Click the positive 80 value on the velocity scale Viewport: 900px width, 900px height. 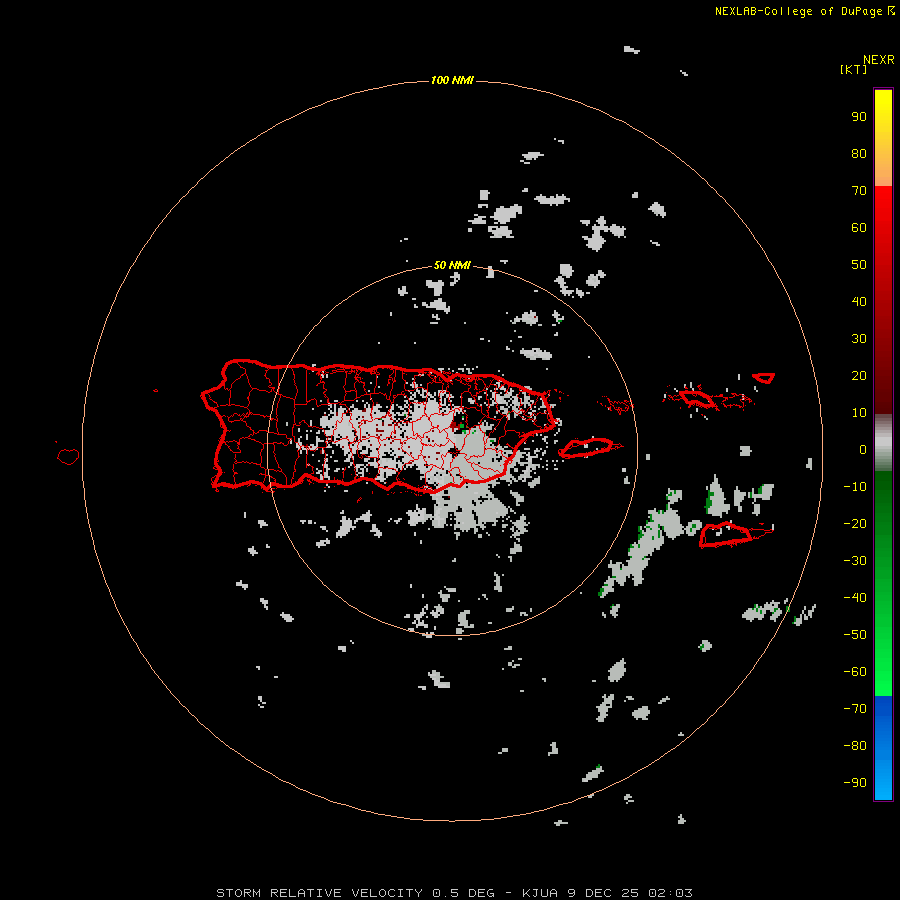pyautogui.click(x=859, y=153)
